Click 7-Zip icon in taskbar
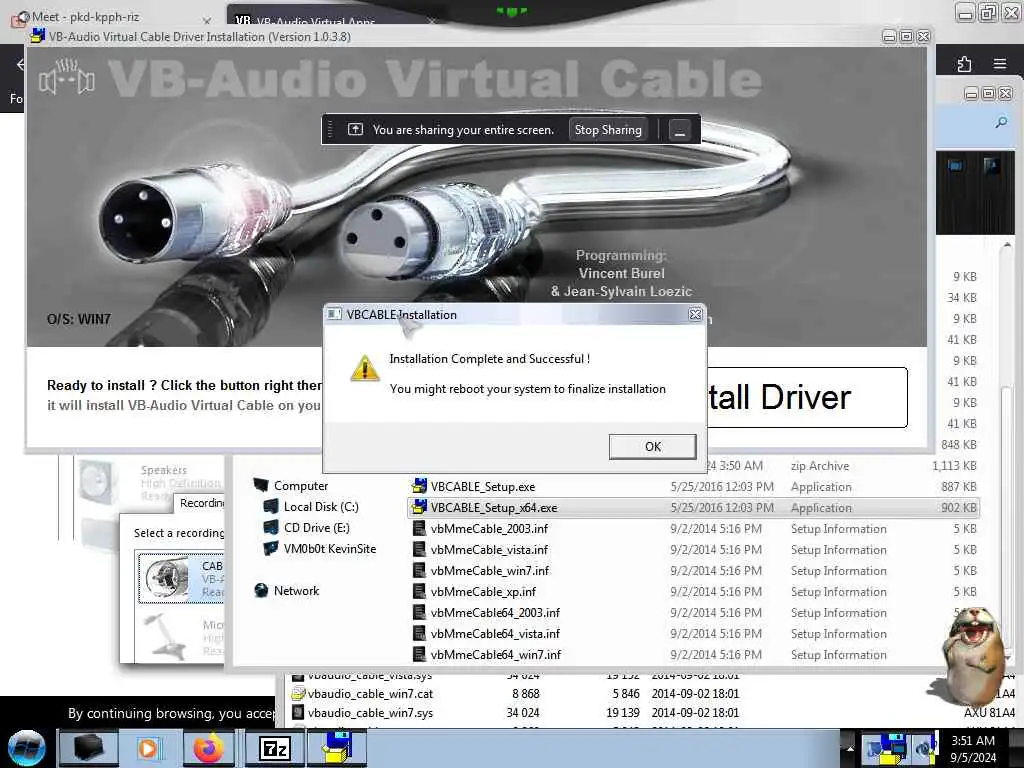Screen dimensions: 1024x768 (274, 748)
